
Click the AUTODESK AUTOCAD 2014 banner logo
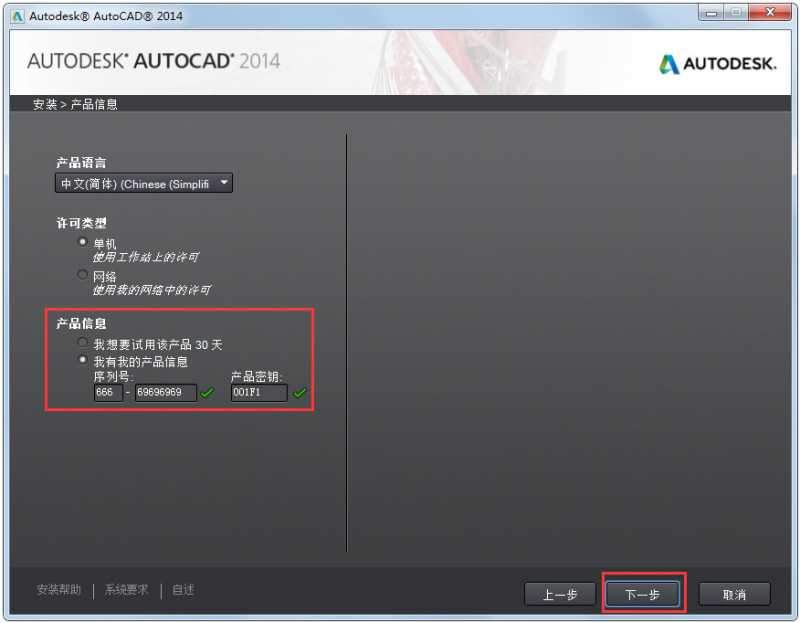coord(150,61)
